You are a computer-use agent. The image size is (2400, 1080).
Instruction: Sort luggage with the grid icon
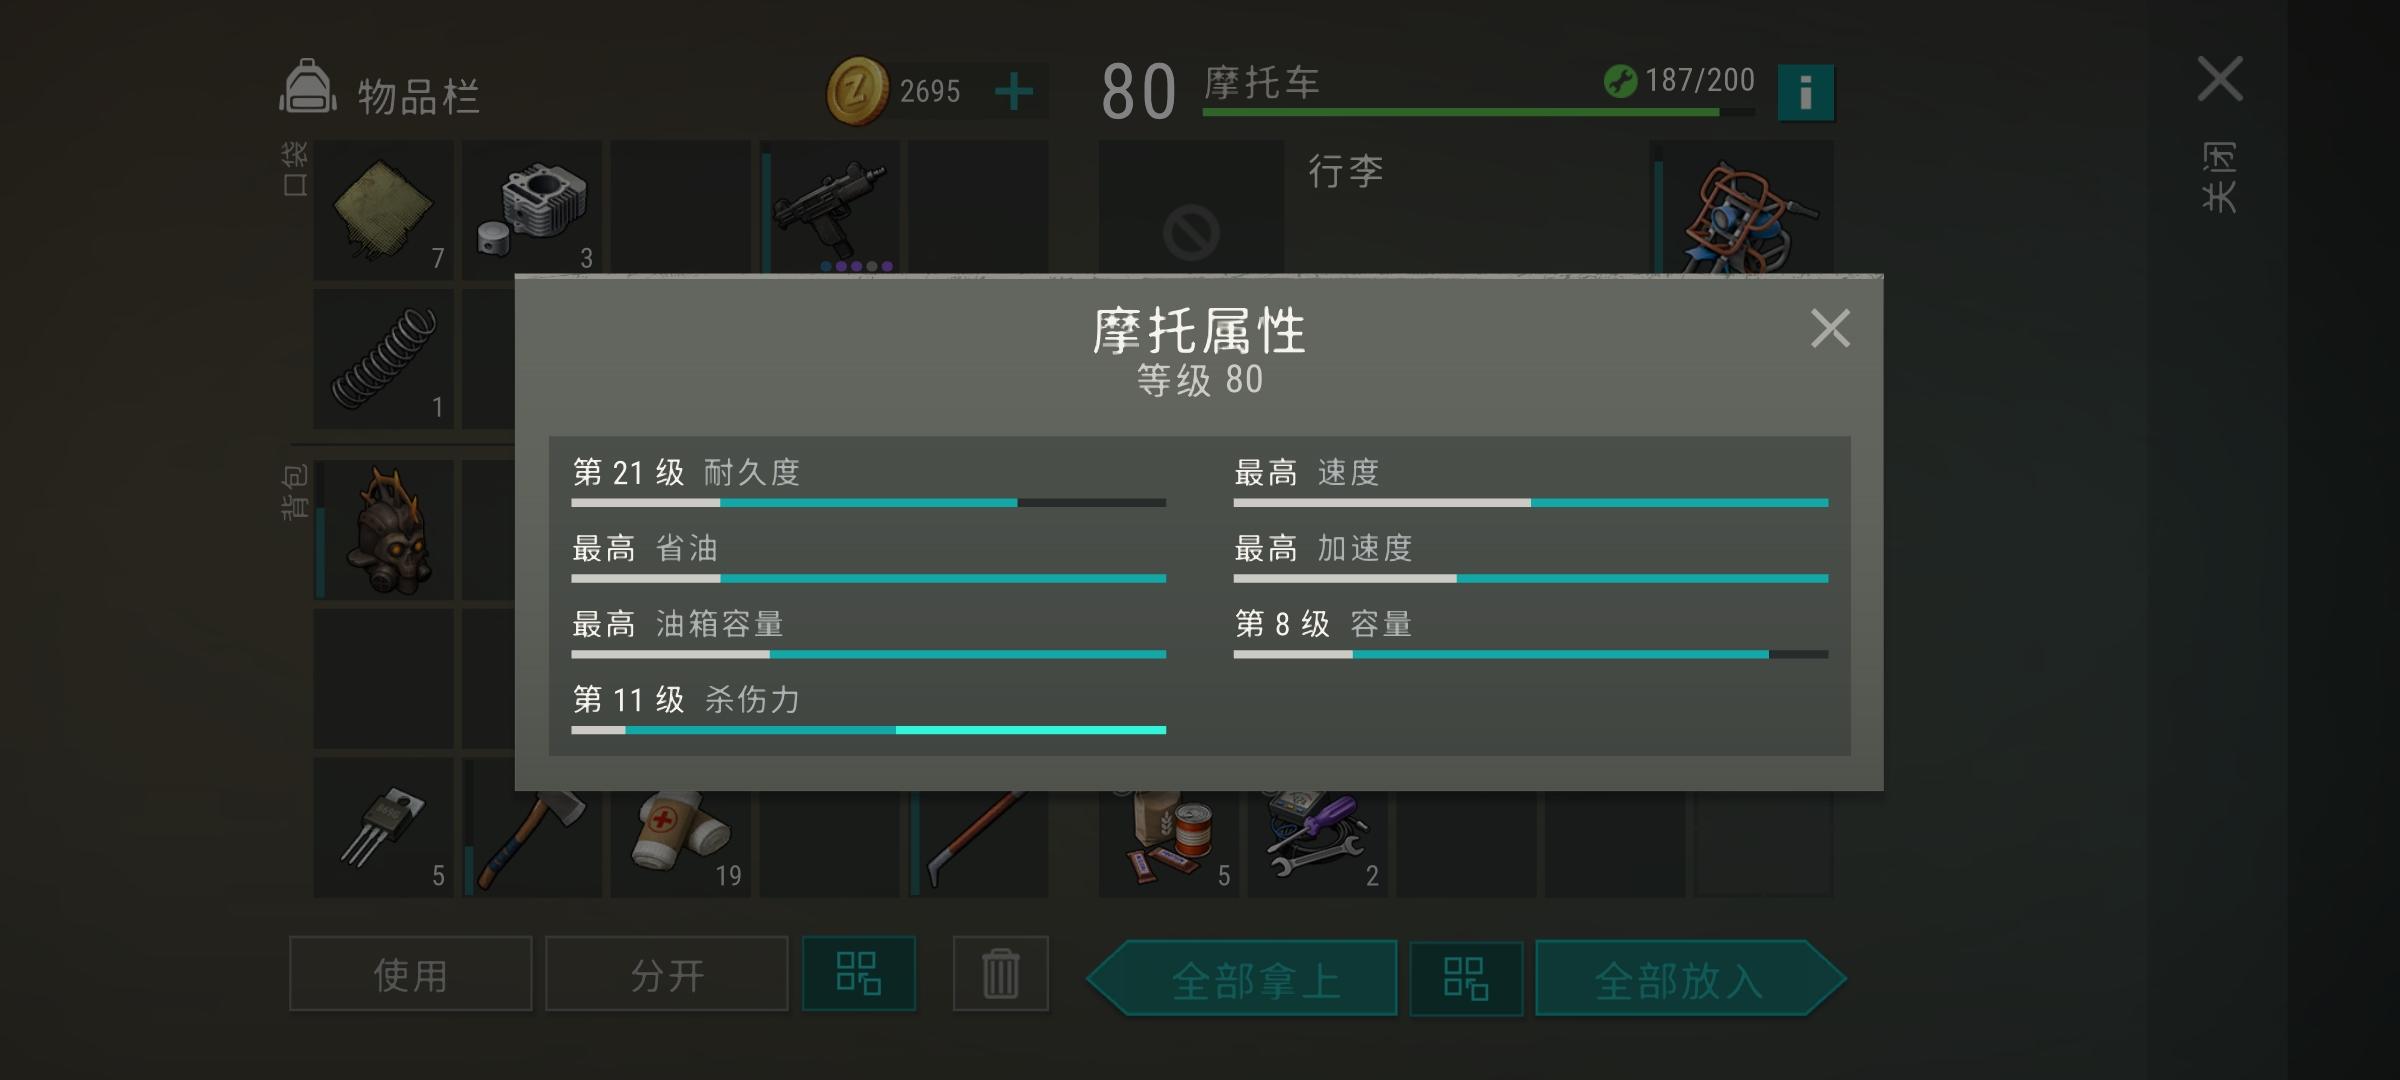click(1466, 978)
